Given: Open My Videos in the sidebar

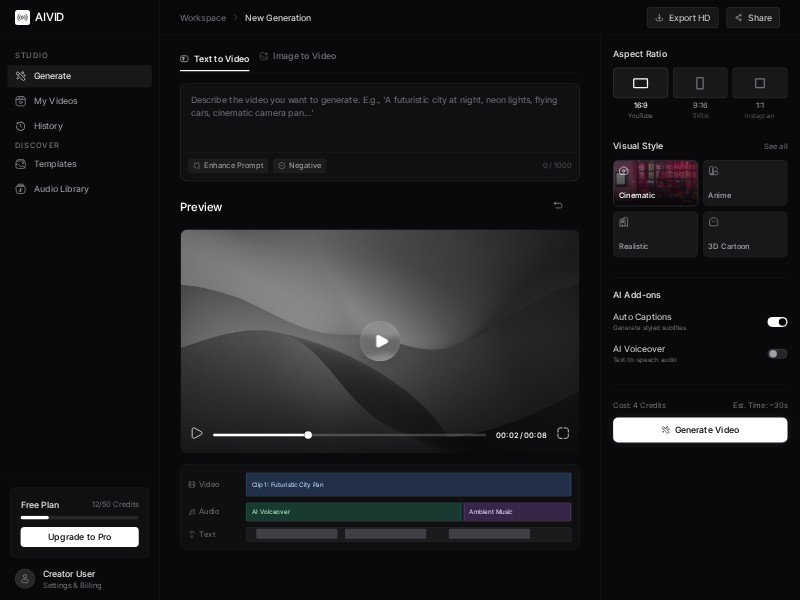Looking at the screenshot, I should [55, 101].
